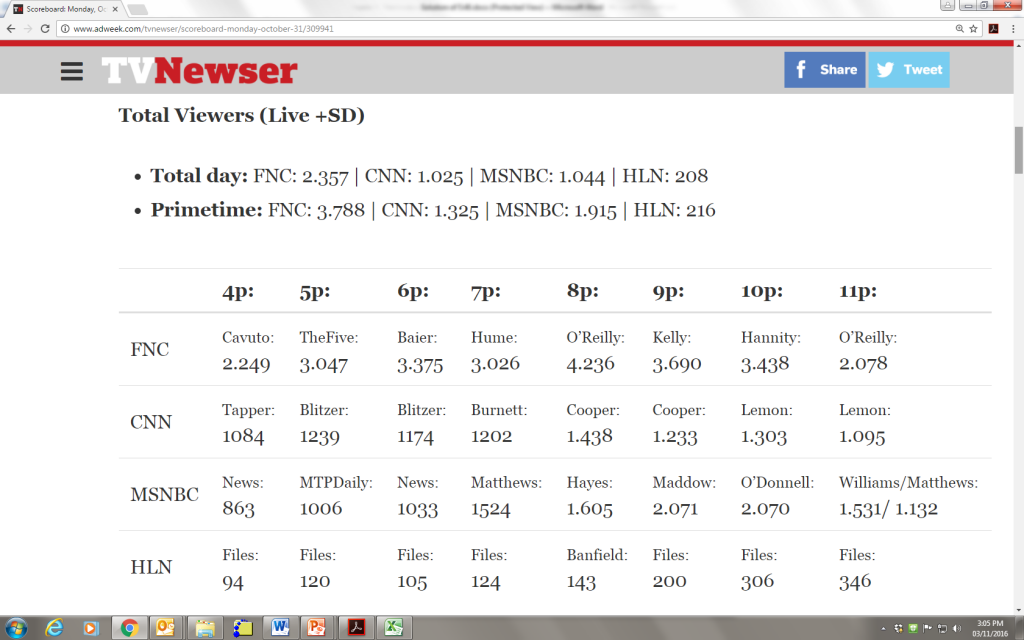Open the TVNewser hamburger menu
1024x640 pixels.
click(72, 71)
